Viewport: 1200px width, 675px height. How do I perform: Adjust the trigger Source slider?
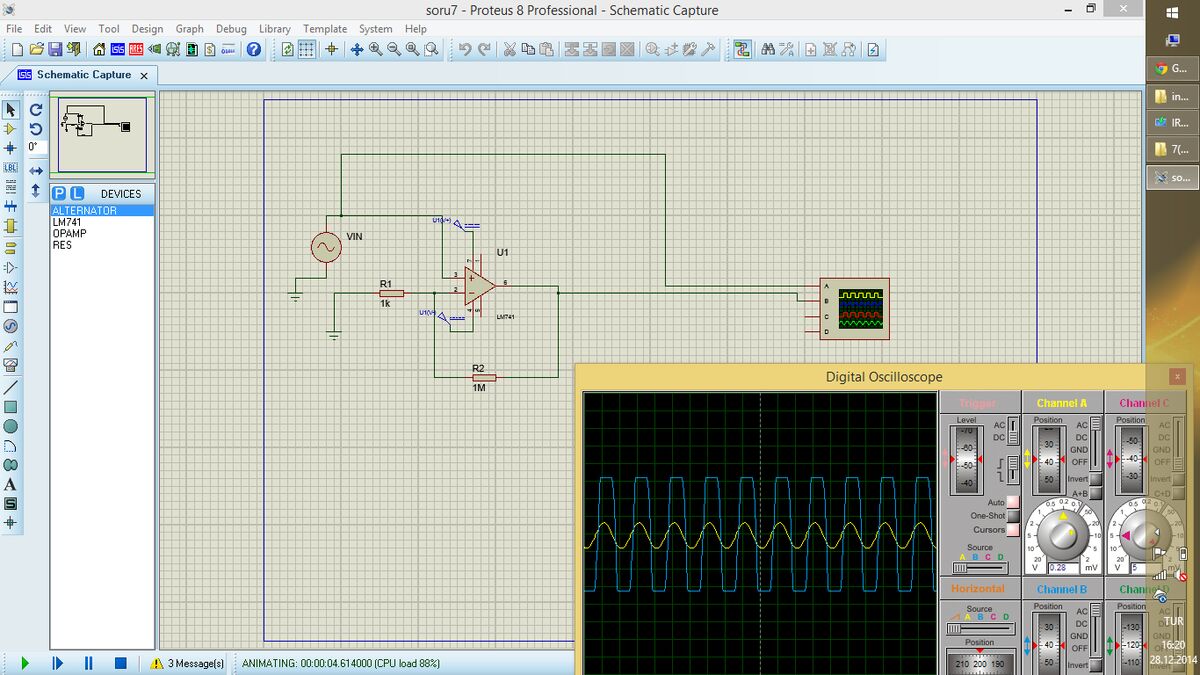[x=980, y=567]
